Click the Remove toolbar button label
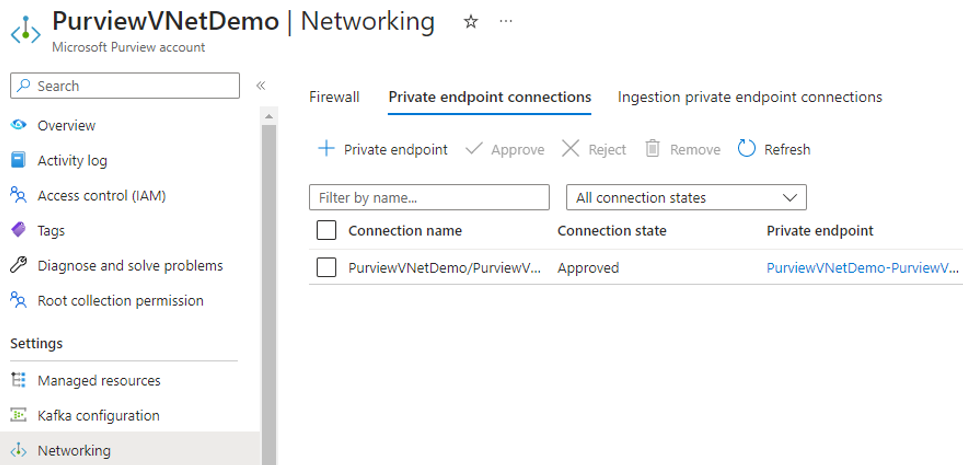This screenshot has height=465, width=963. tap(695, 149)
